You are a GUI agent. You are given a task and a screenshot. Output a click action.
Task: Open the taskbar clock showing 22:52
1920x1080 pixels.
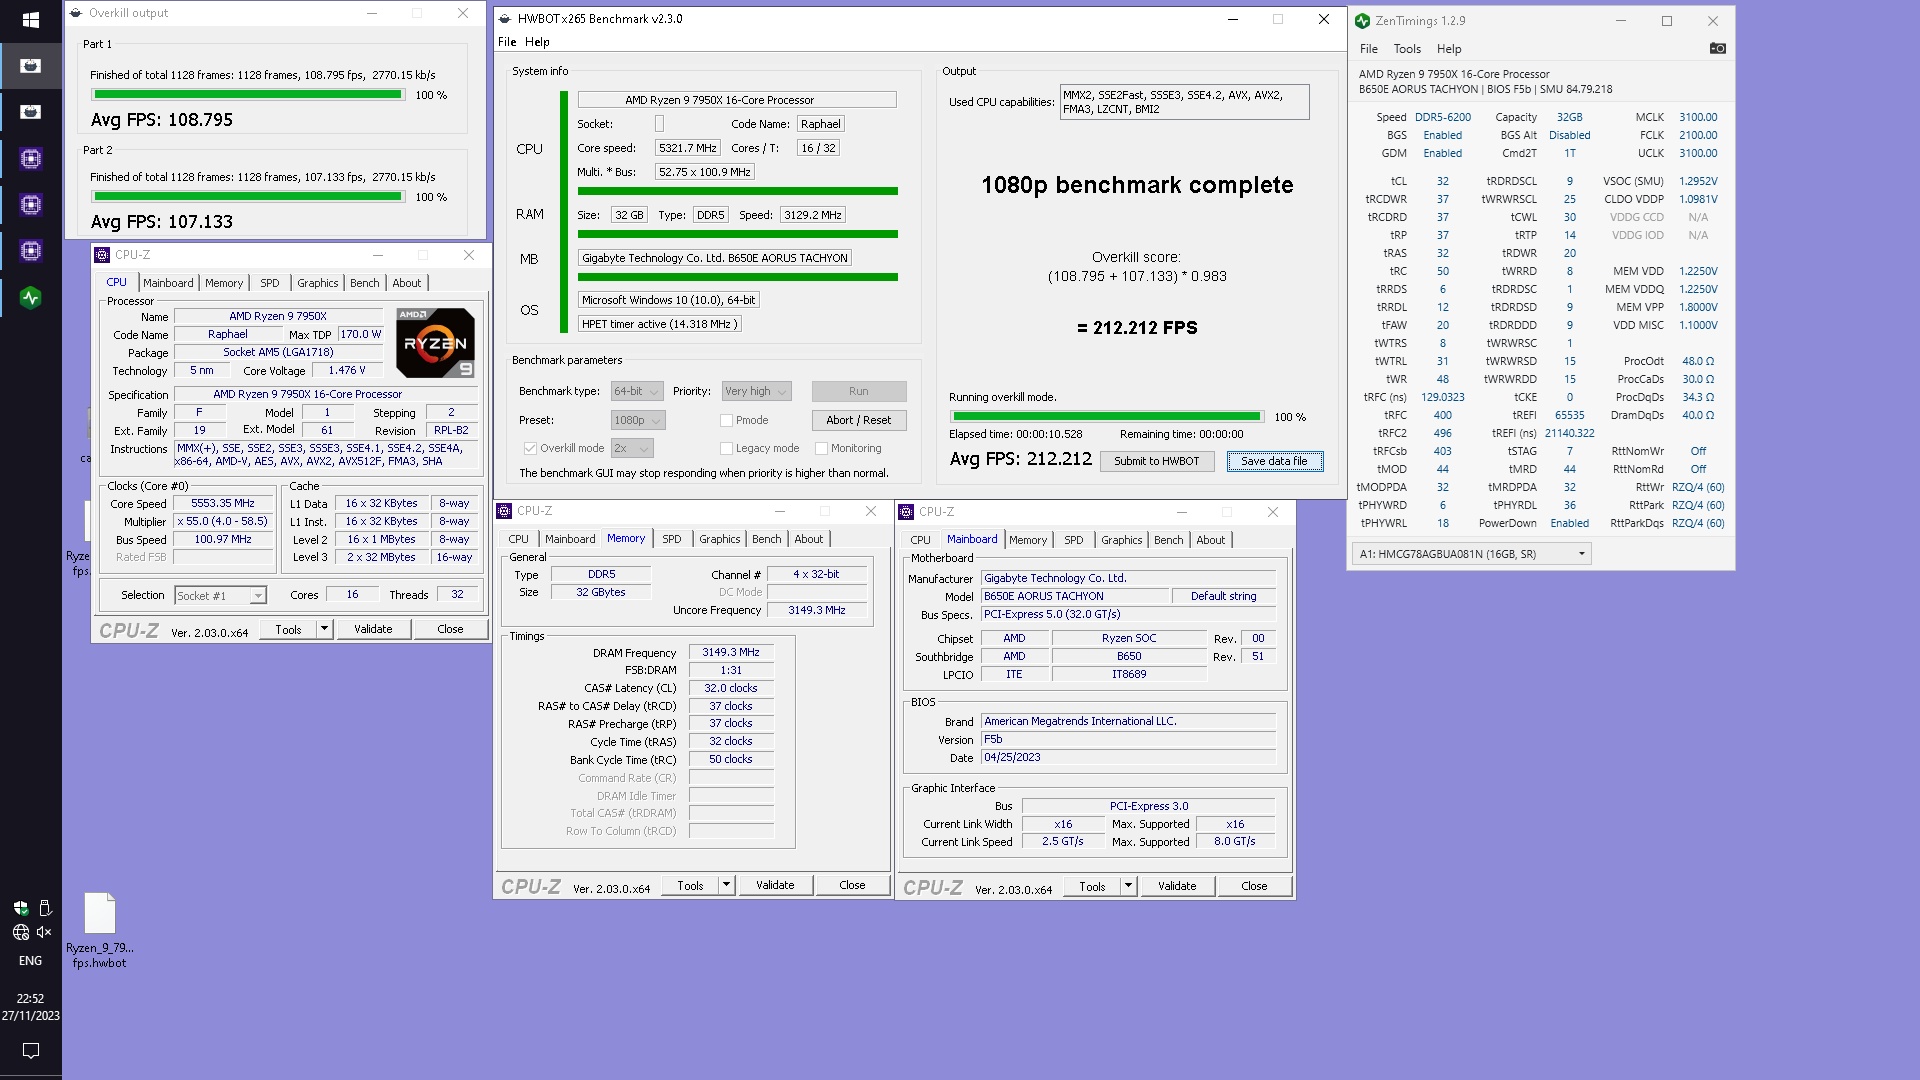pos(30,1007)
